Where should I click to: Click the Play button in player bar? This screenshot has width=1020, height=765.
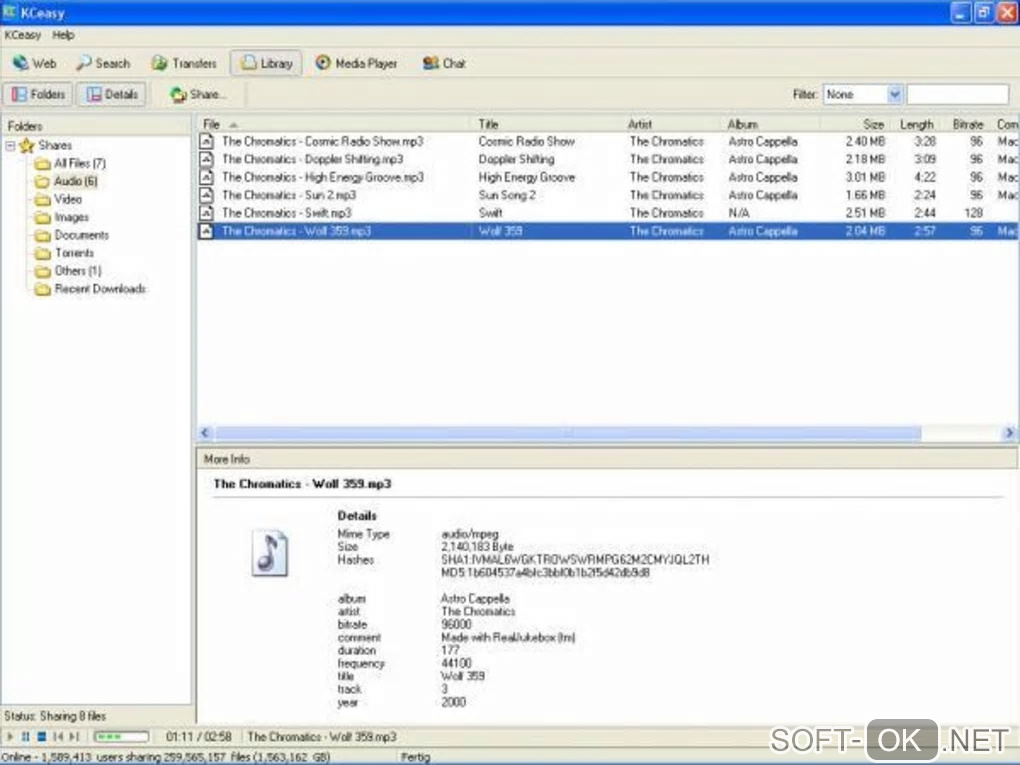[10, 736]
